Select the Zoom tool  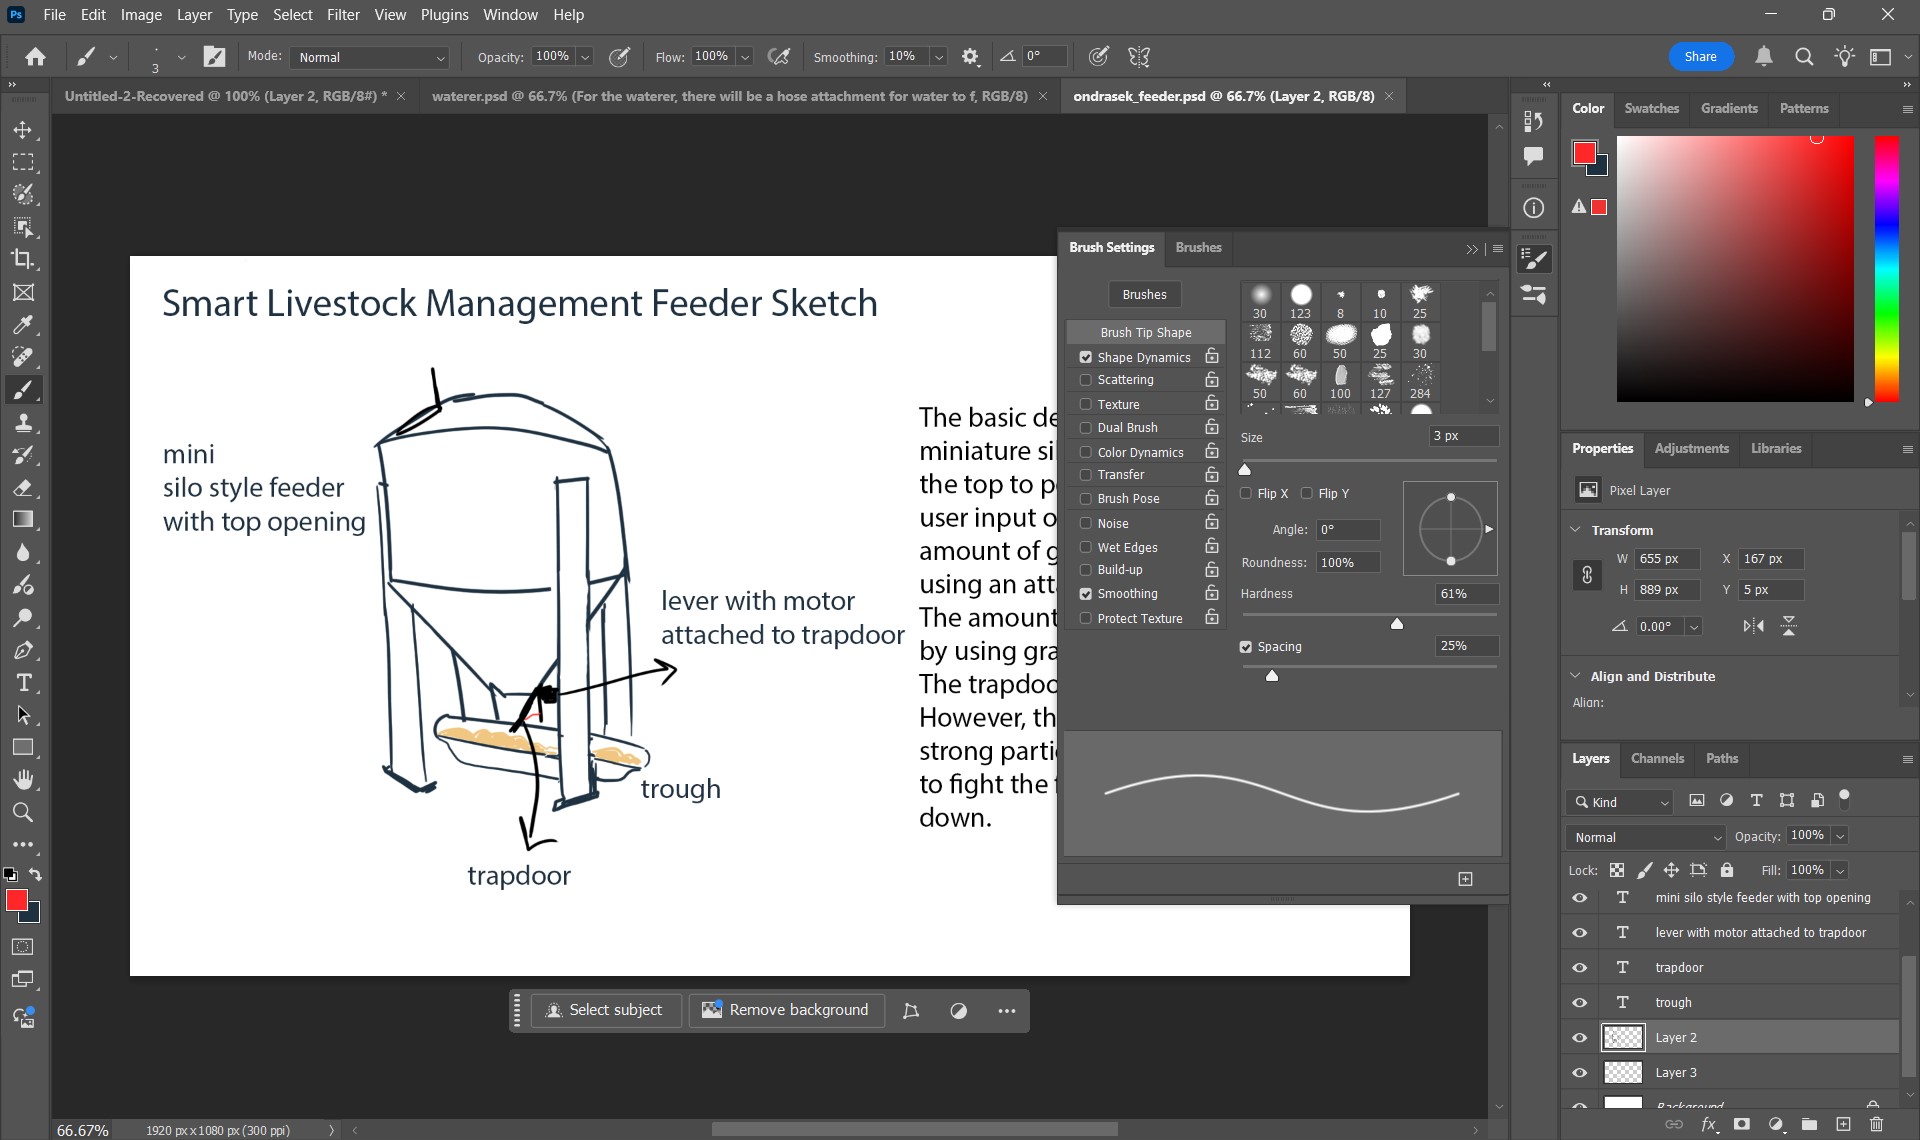pos(23,812)
